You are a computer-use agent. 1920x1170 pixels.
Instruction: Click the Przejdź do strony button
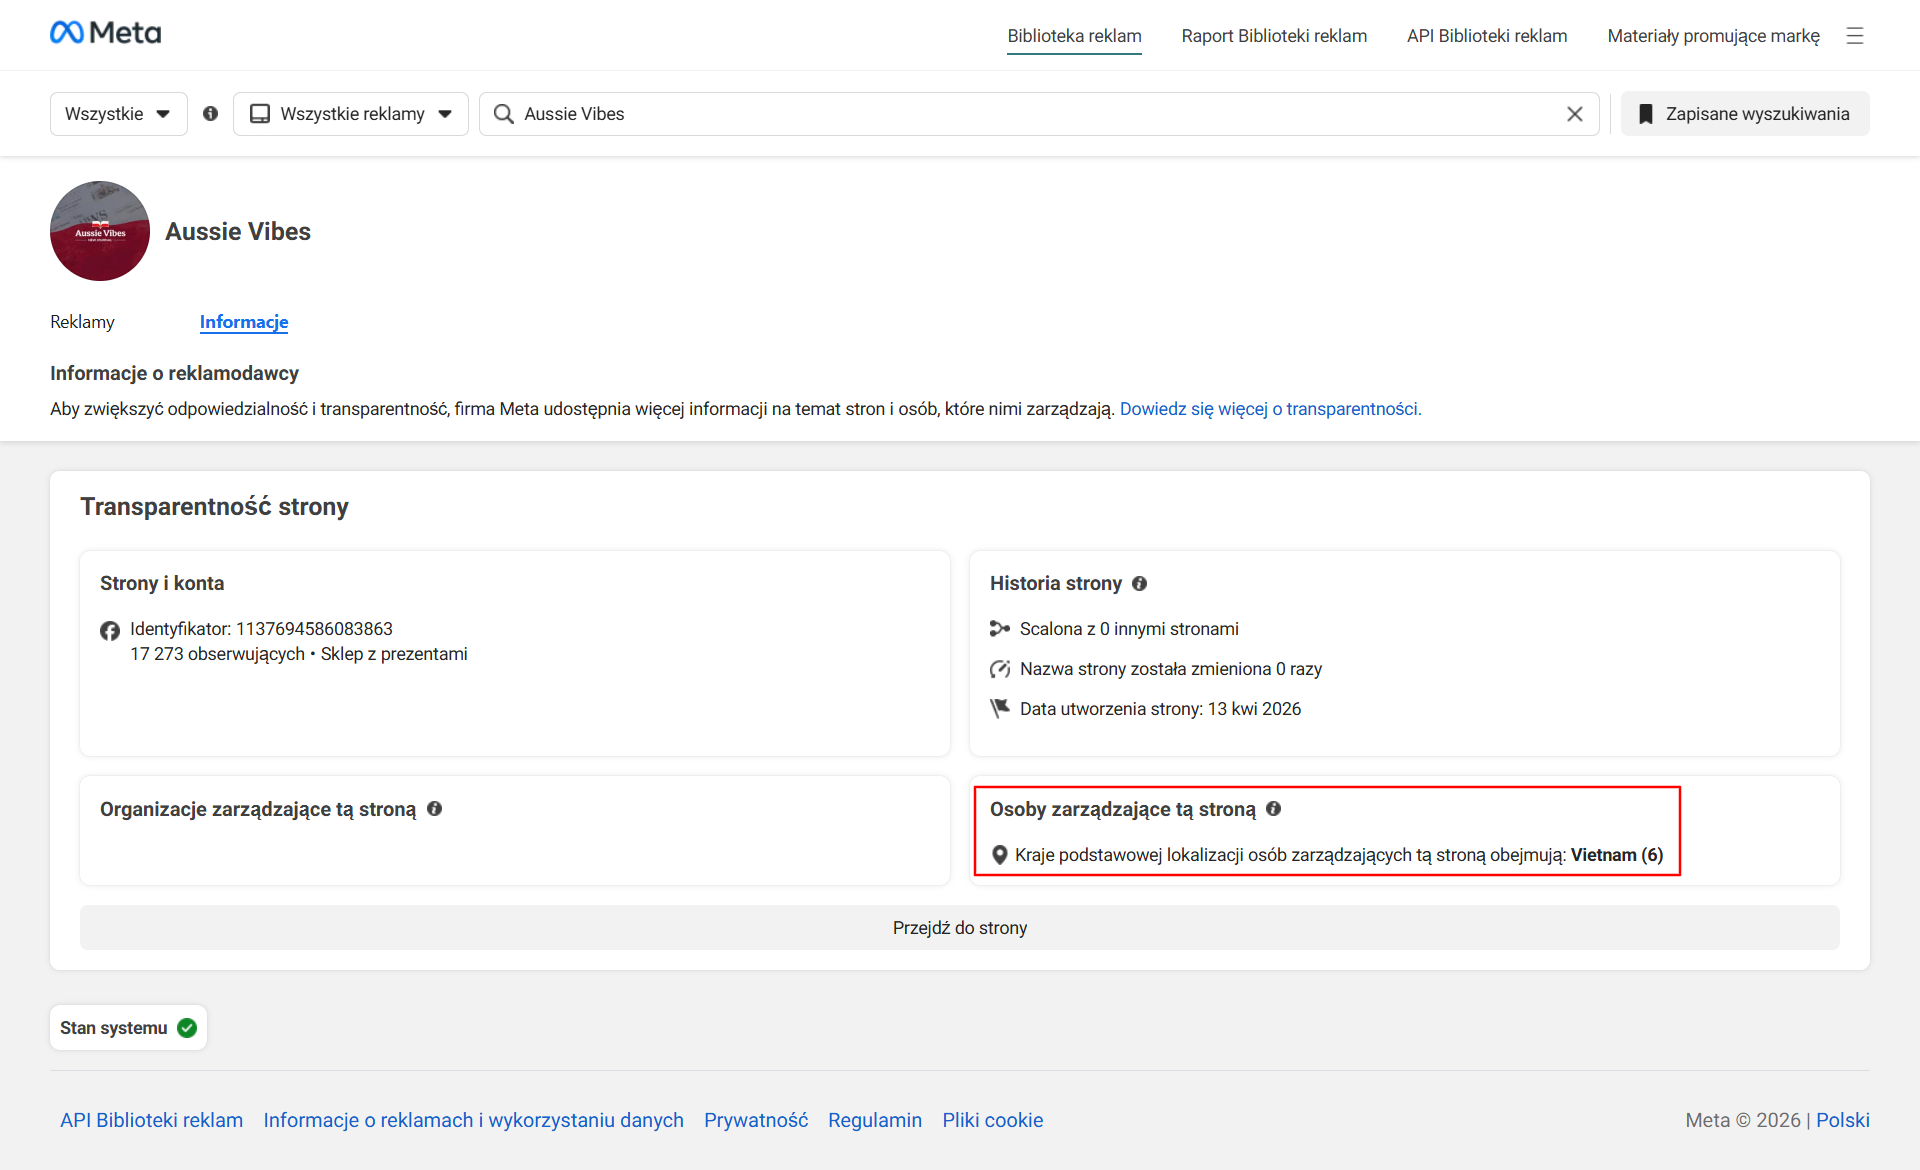[x=960, y=928]
